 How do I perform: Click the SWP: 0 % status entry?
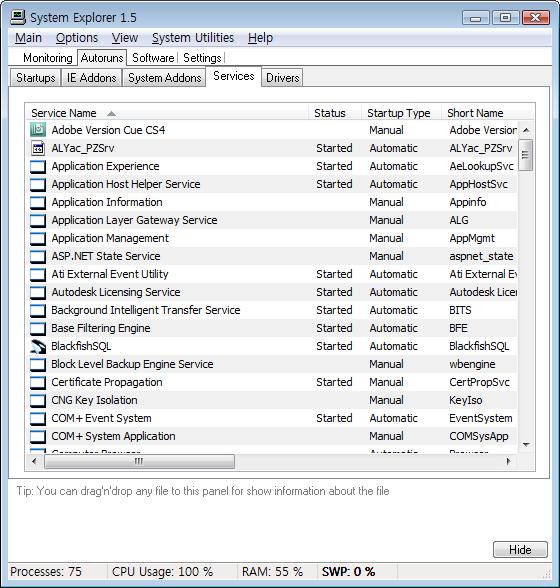tap(348, 572)
